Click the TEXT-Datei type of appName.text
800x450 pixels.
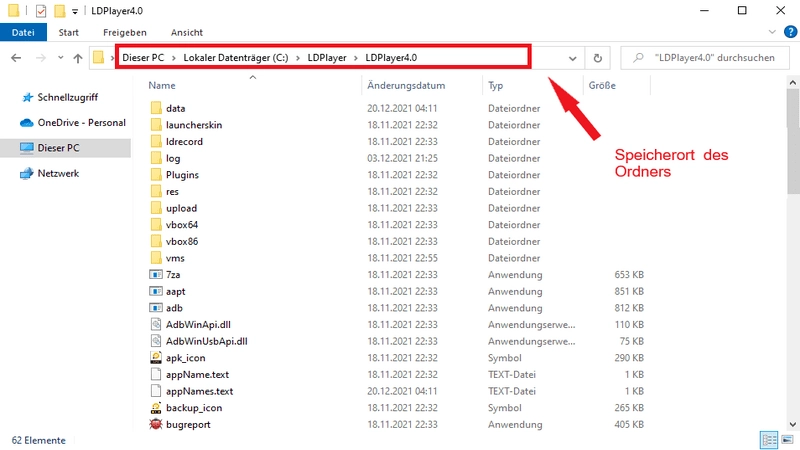click(x=512, y=374)
